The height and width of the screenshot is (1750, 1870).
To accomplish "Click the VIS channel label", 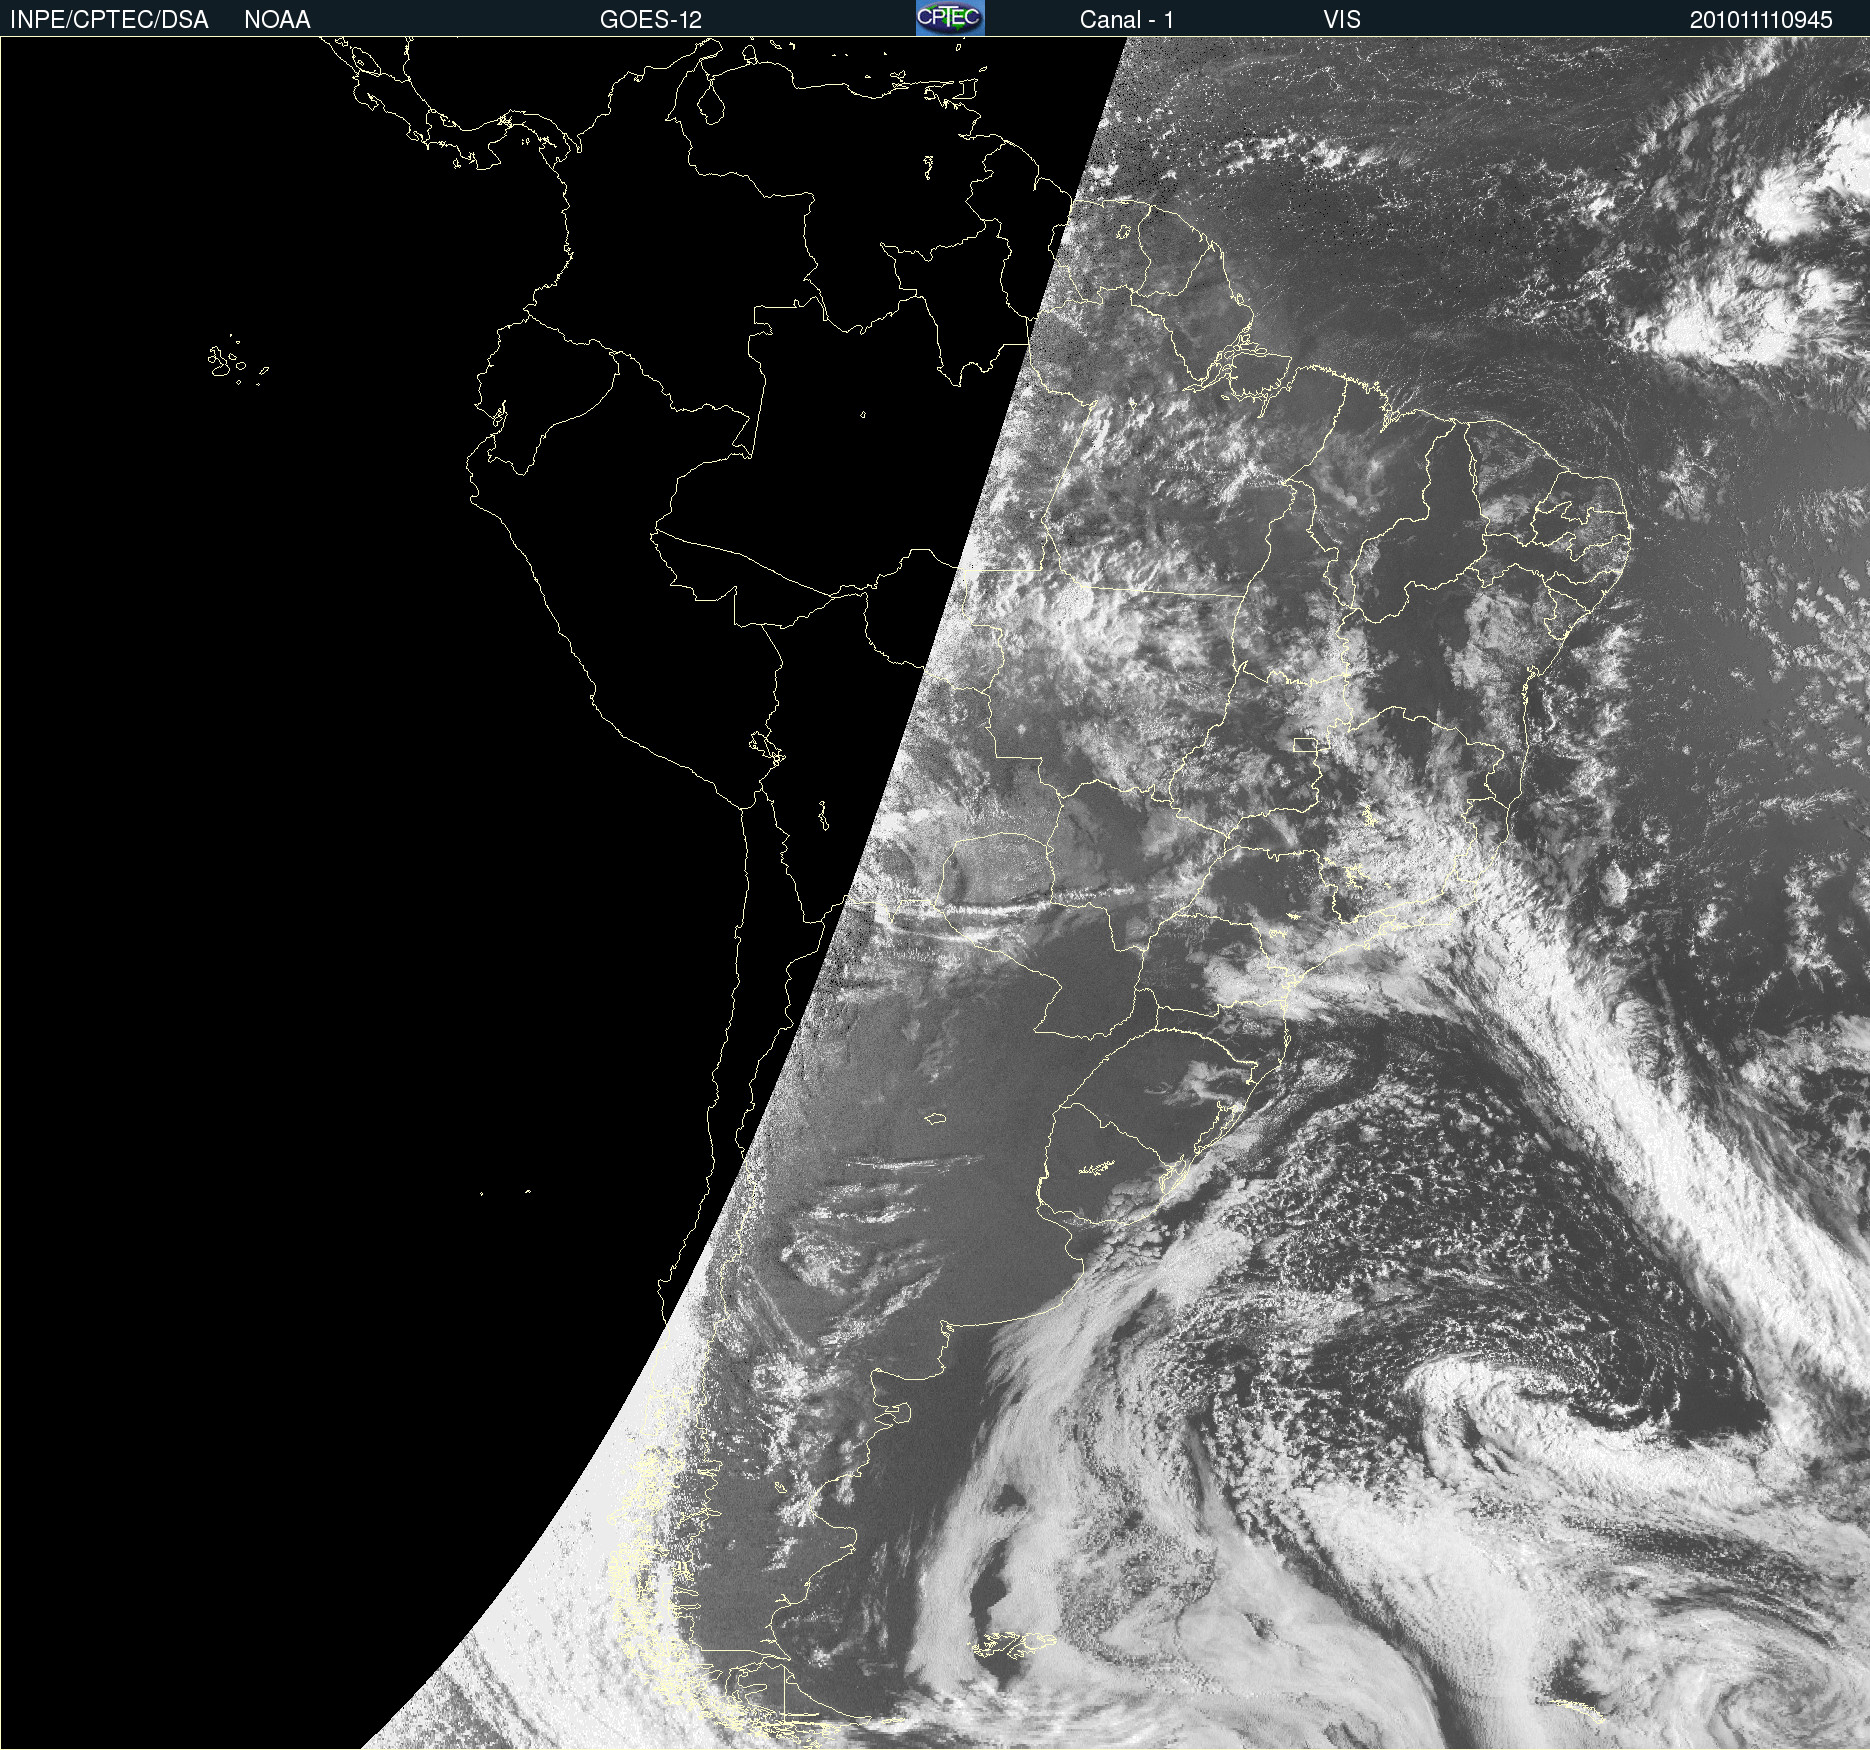I will click(x=1342, y=20).
